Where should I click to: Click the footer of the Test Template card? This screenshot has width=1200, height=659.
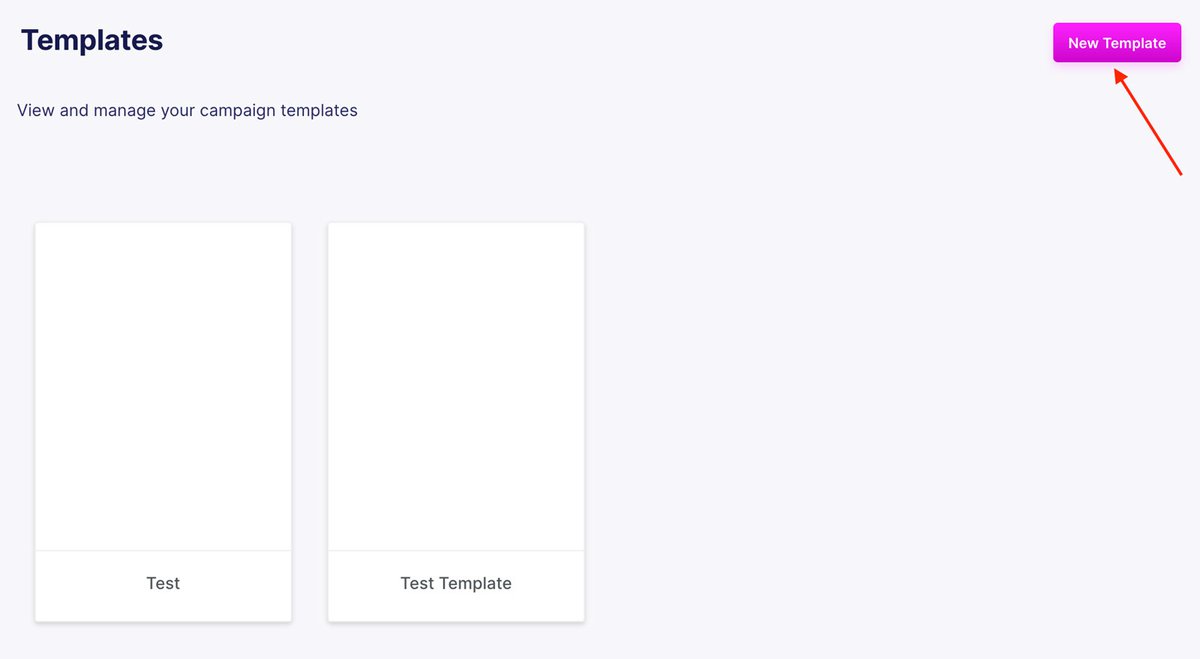pos(456,585)
